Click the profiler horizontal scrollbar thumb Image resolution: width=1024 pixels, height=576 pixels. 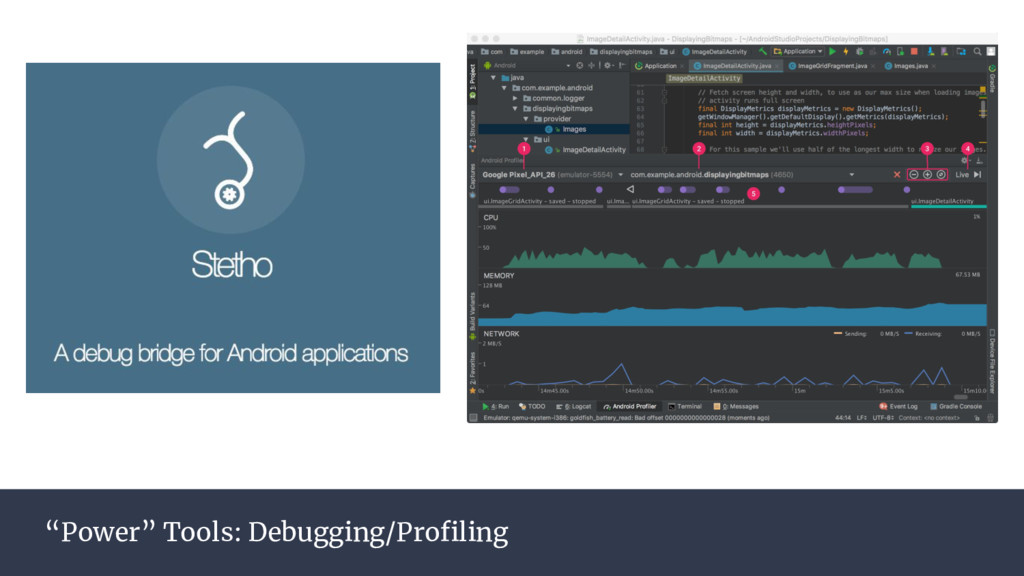pos(961,396)
